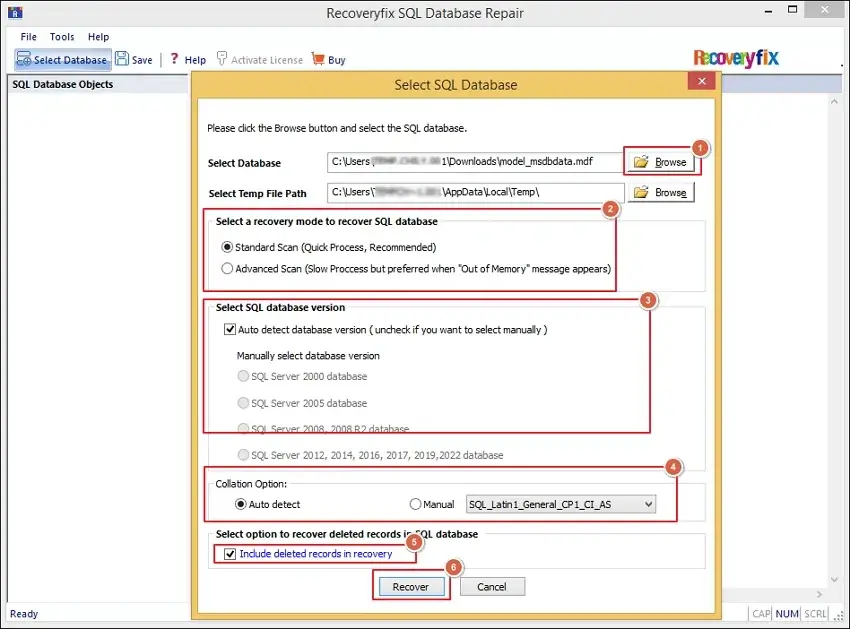Select SQL Server 2012-2022 database option
Image resolution: width=850 pixels, height=629 pixels.
click(x=243, y=455)
